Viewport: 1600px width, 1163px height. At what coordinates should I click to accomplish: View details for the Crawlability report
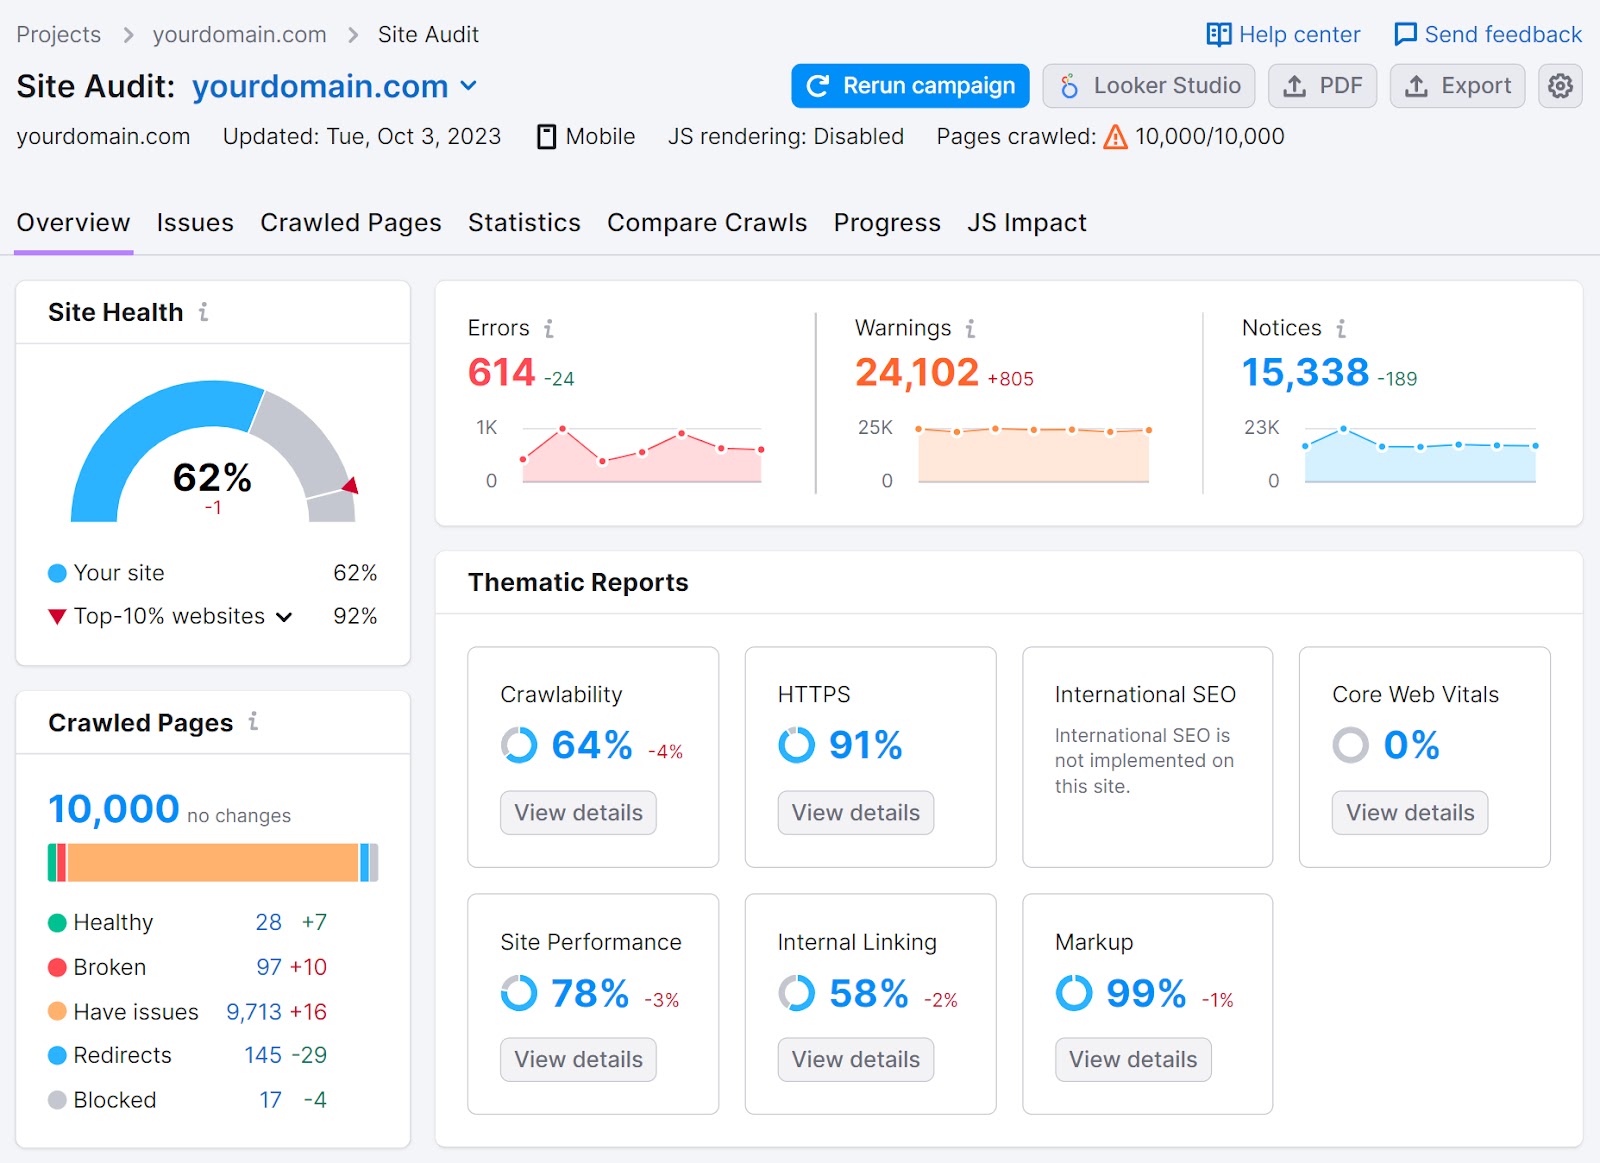tap(578, 812)
